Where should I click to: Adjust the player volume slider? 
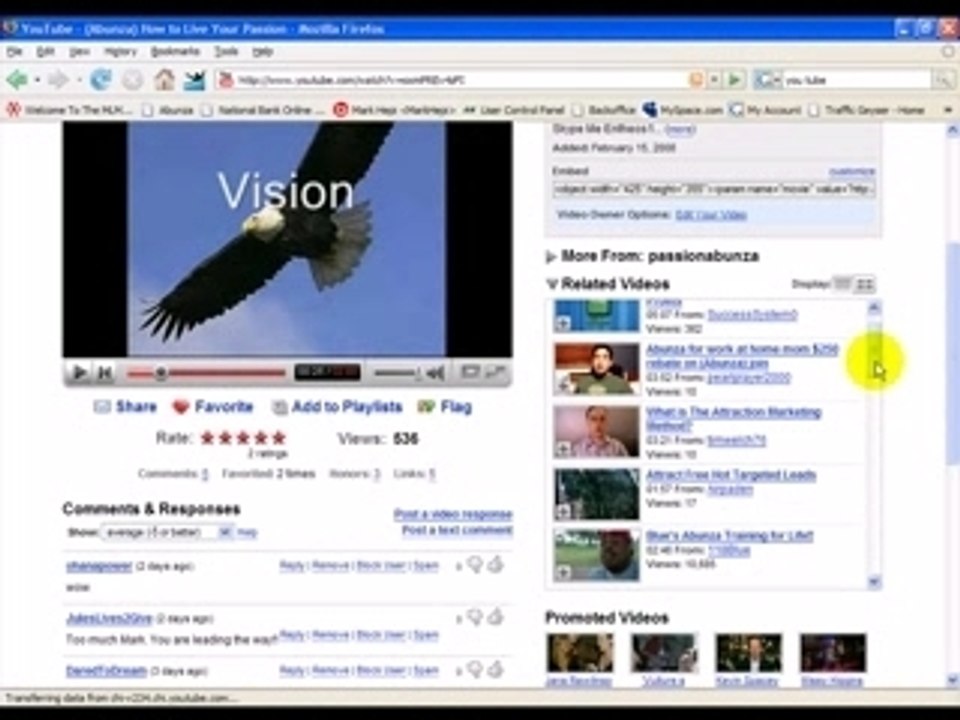tap(398, 372)
